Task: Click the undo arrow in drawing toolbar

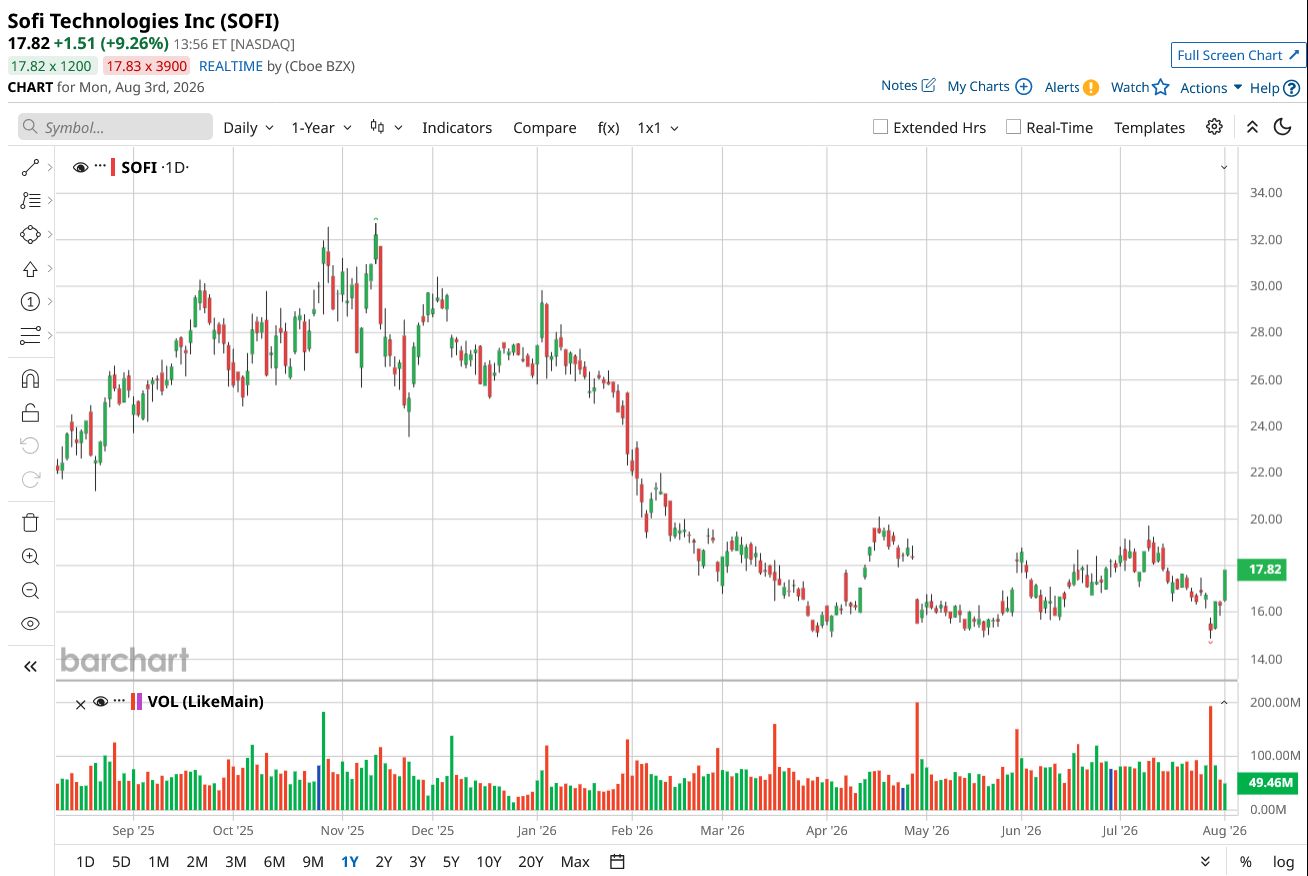Action: (30, 445)
